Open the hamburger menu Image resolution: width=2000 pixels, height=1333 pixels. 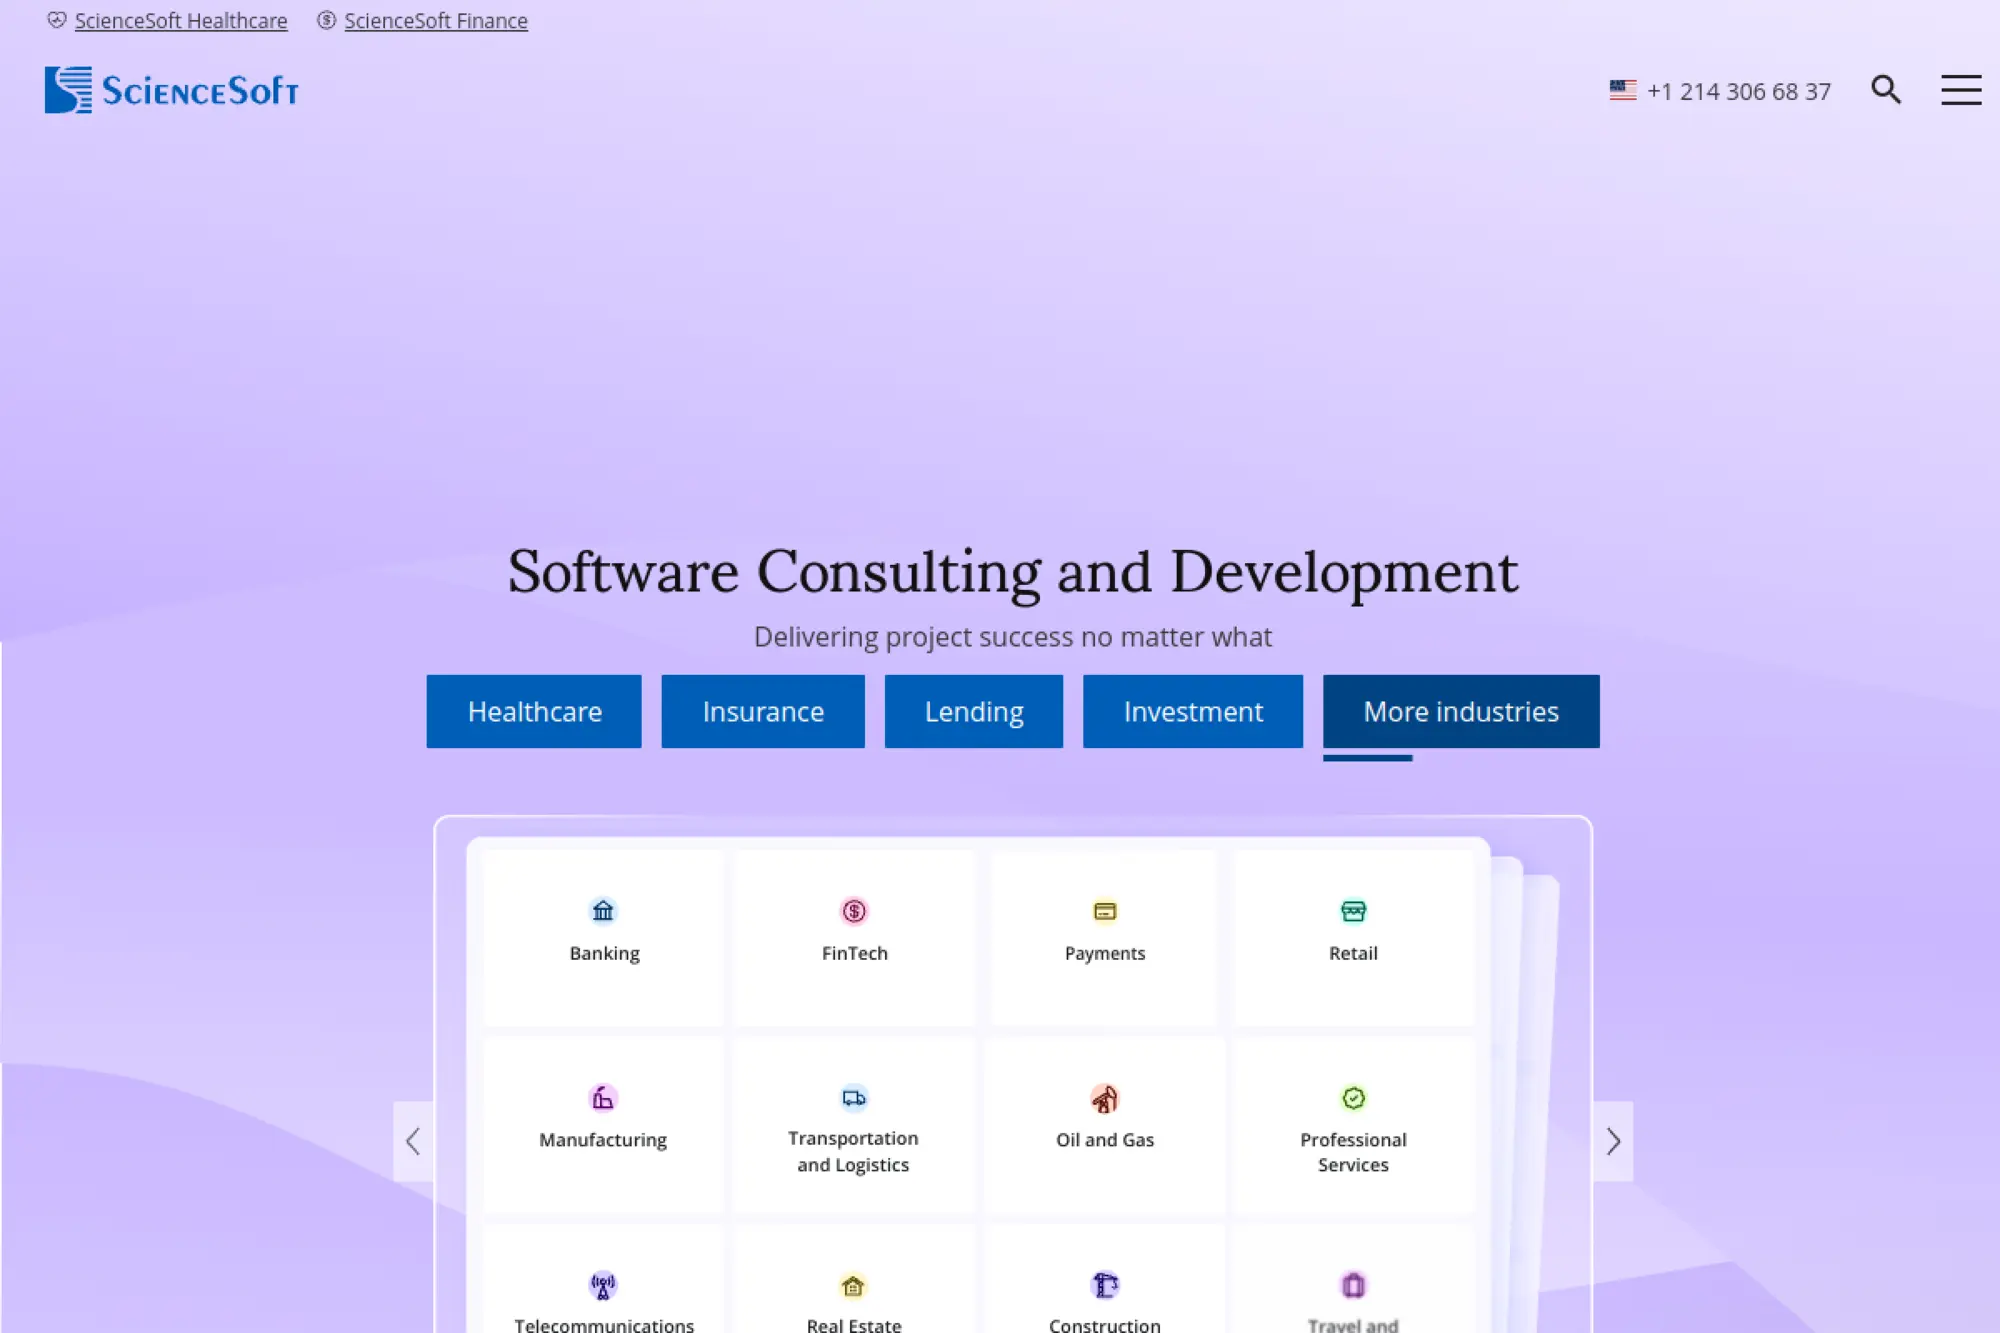coord(1960,90)
